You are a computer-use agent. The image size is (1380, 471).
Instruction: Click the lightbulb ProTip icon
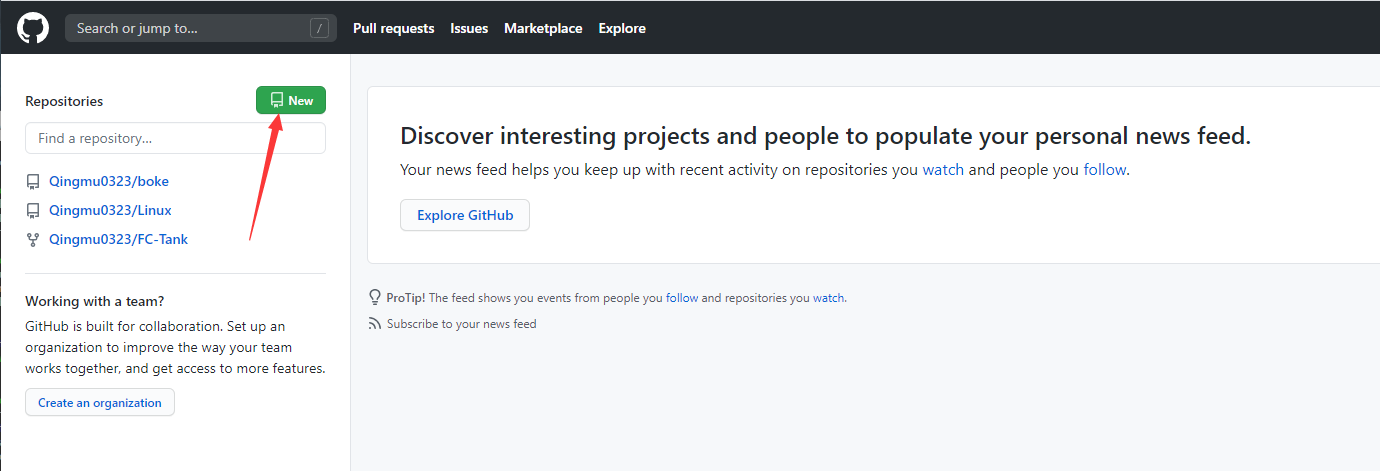(x=375, y=297)
